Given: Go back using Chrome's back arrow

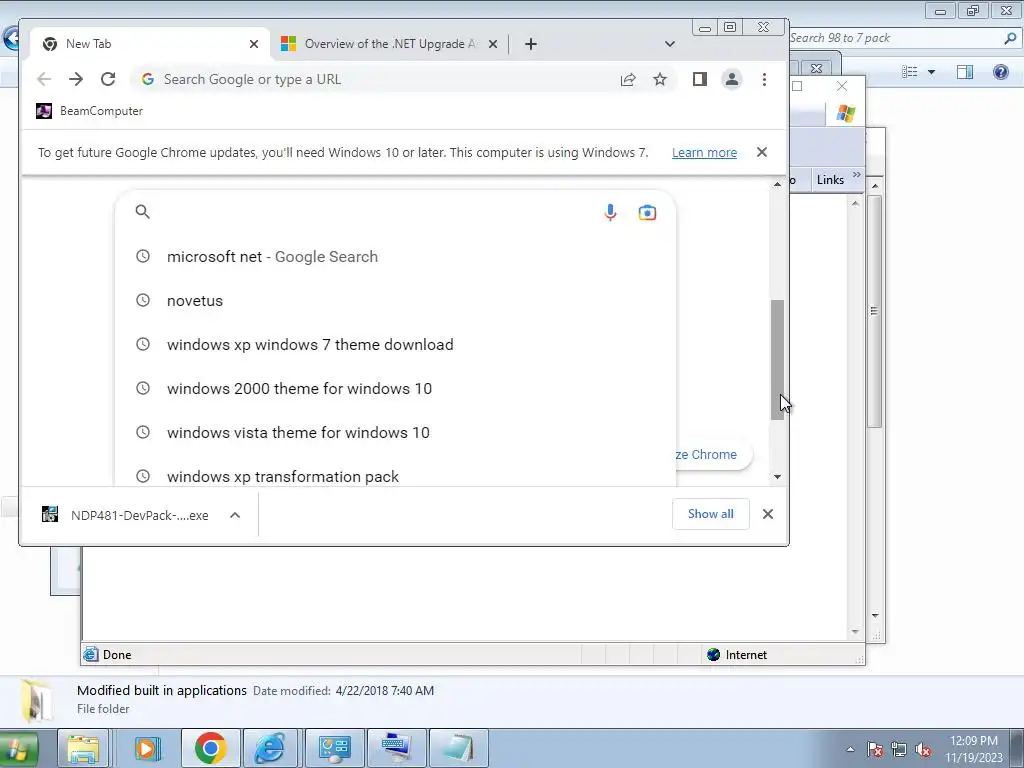Looking at the screenshot, I should 44,79.
